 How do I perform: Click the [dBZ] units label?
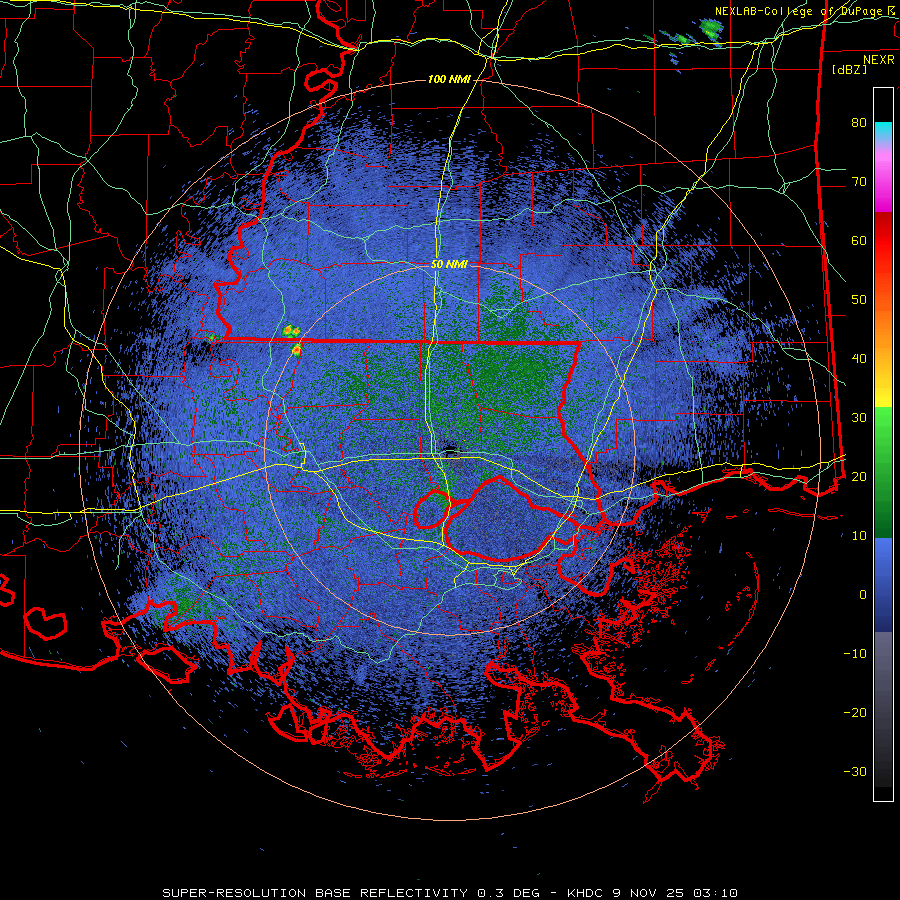[x=849, y=69]
